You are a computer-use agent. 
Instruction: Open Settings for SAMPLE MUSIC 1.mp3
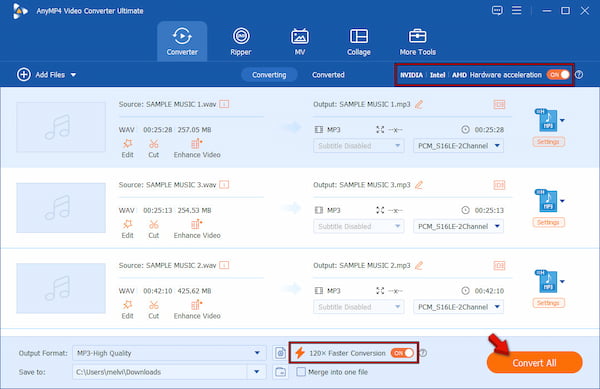(x=548, y=142)
